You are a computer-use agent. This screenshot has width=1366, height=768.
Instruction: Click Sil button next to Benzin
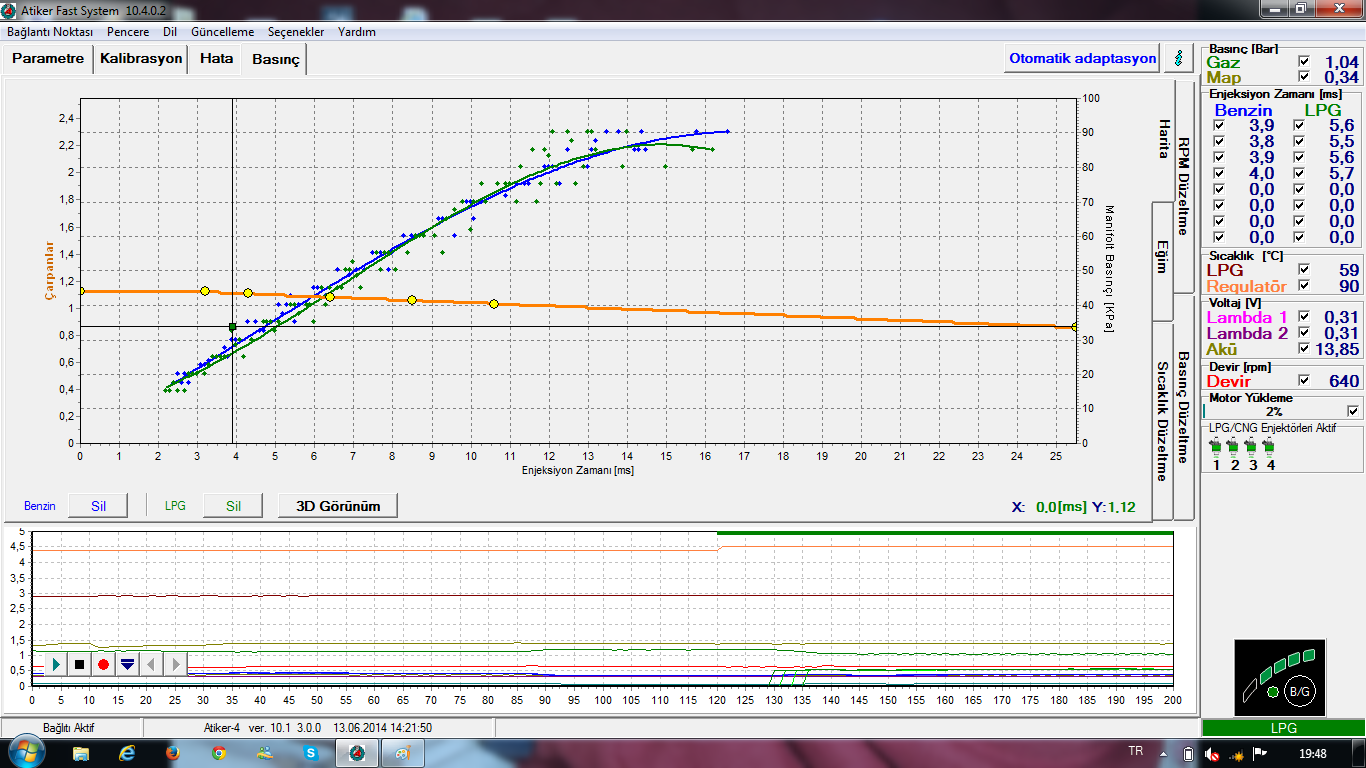(x=98, y=506)
